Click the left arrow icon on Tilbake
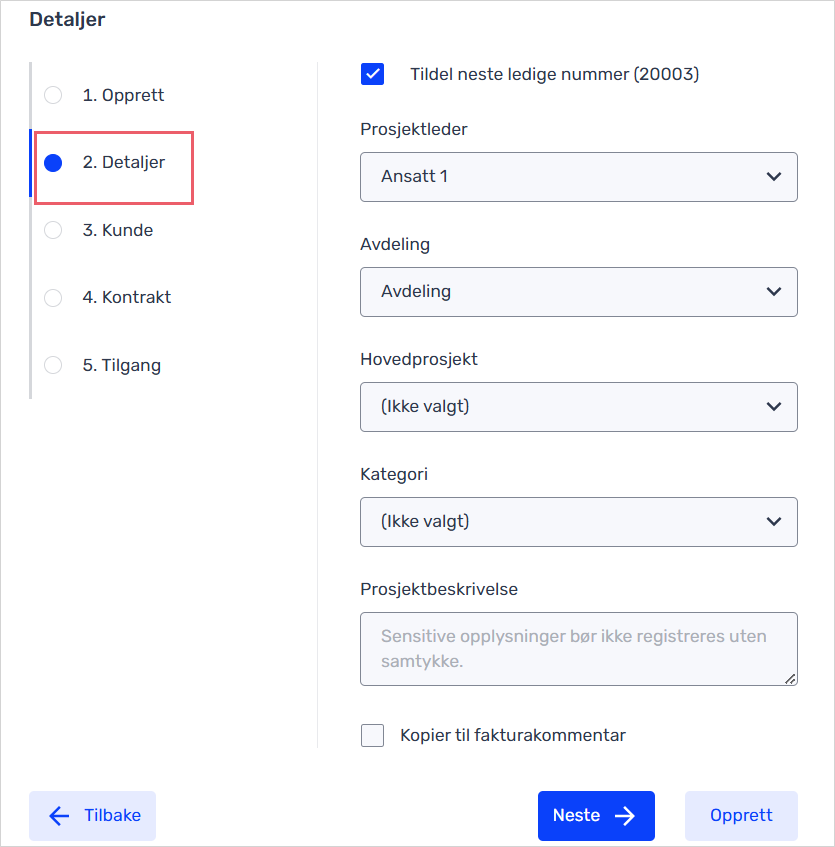The width and height of the screenshot is (835, 847). pos(59,816)
